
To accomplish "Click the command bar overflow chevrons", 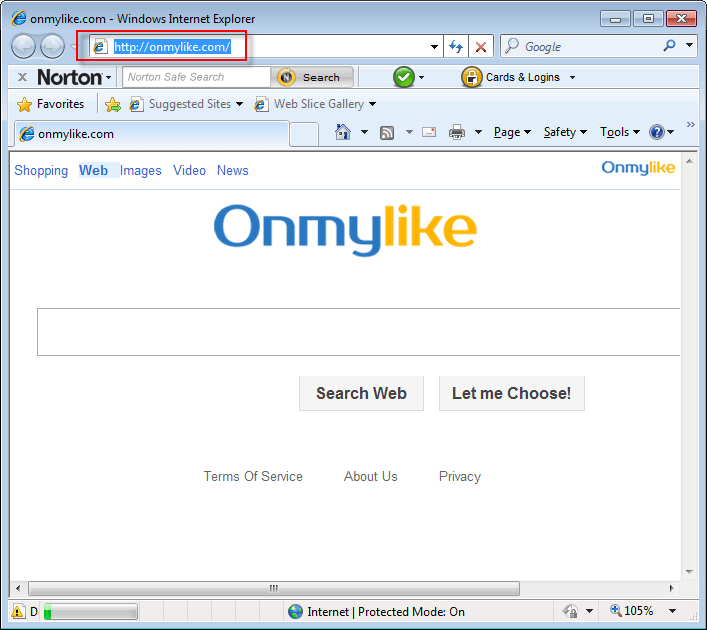I will [x=691, y=124].
